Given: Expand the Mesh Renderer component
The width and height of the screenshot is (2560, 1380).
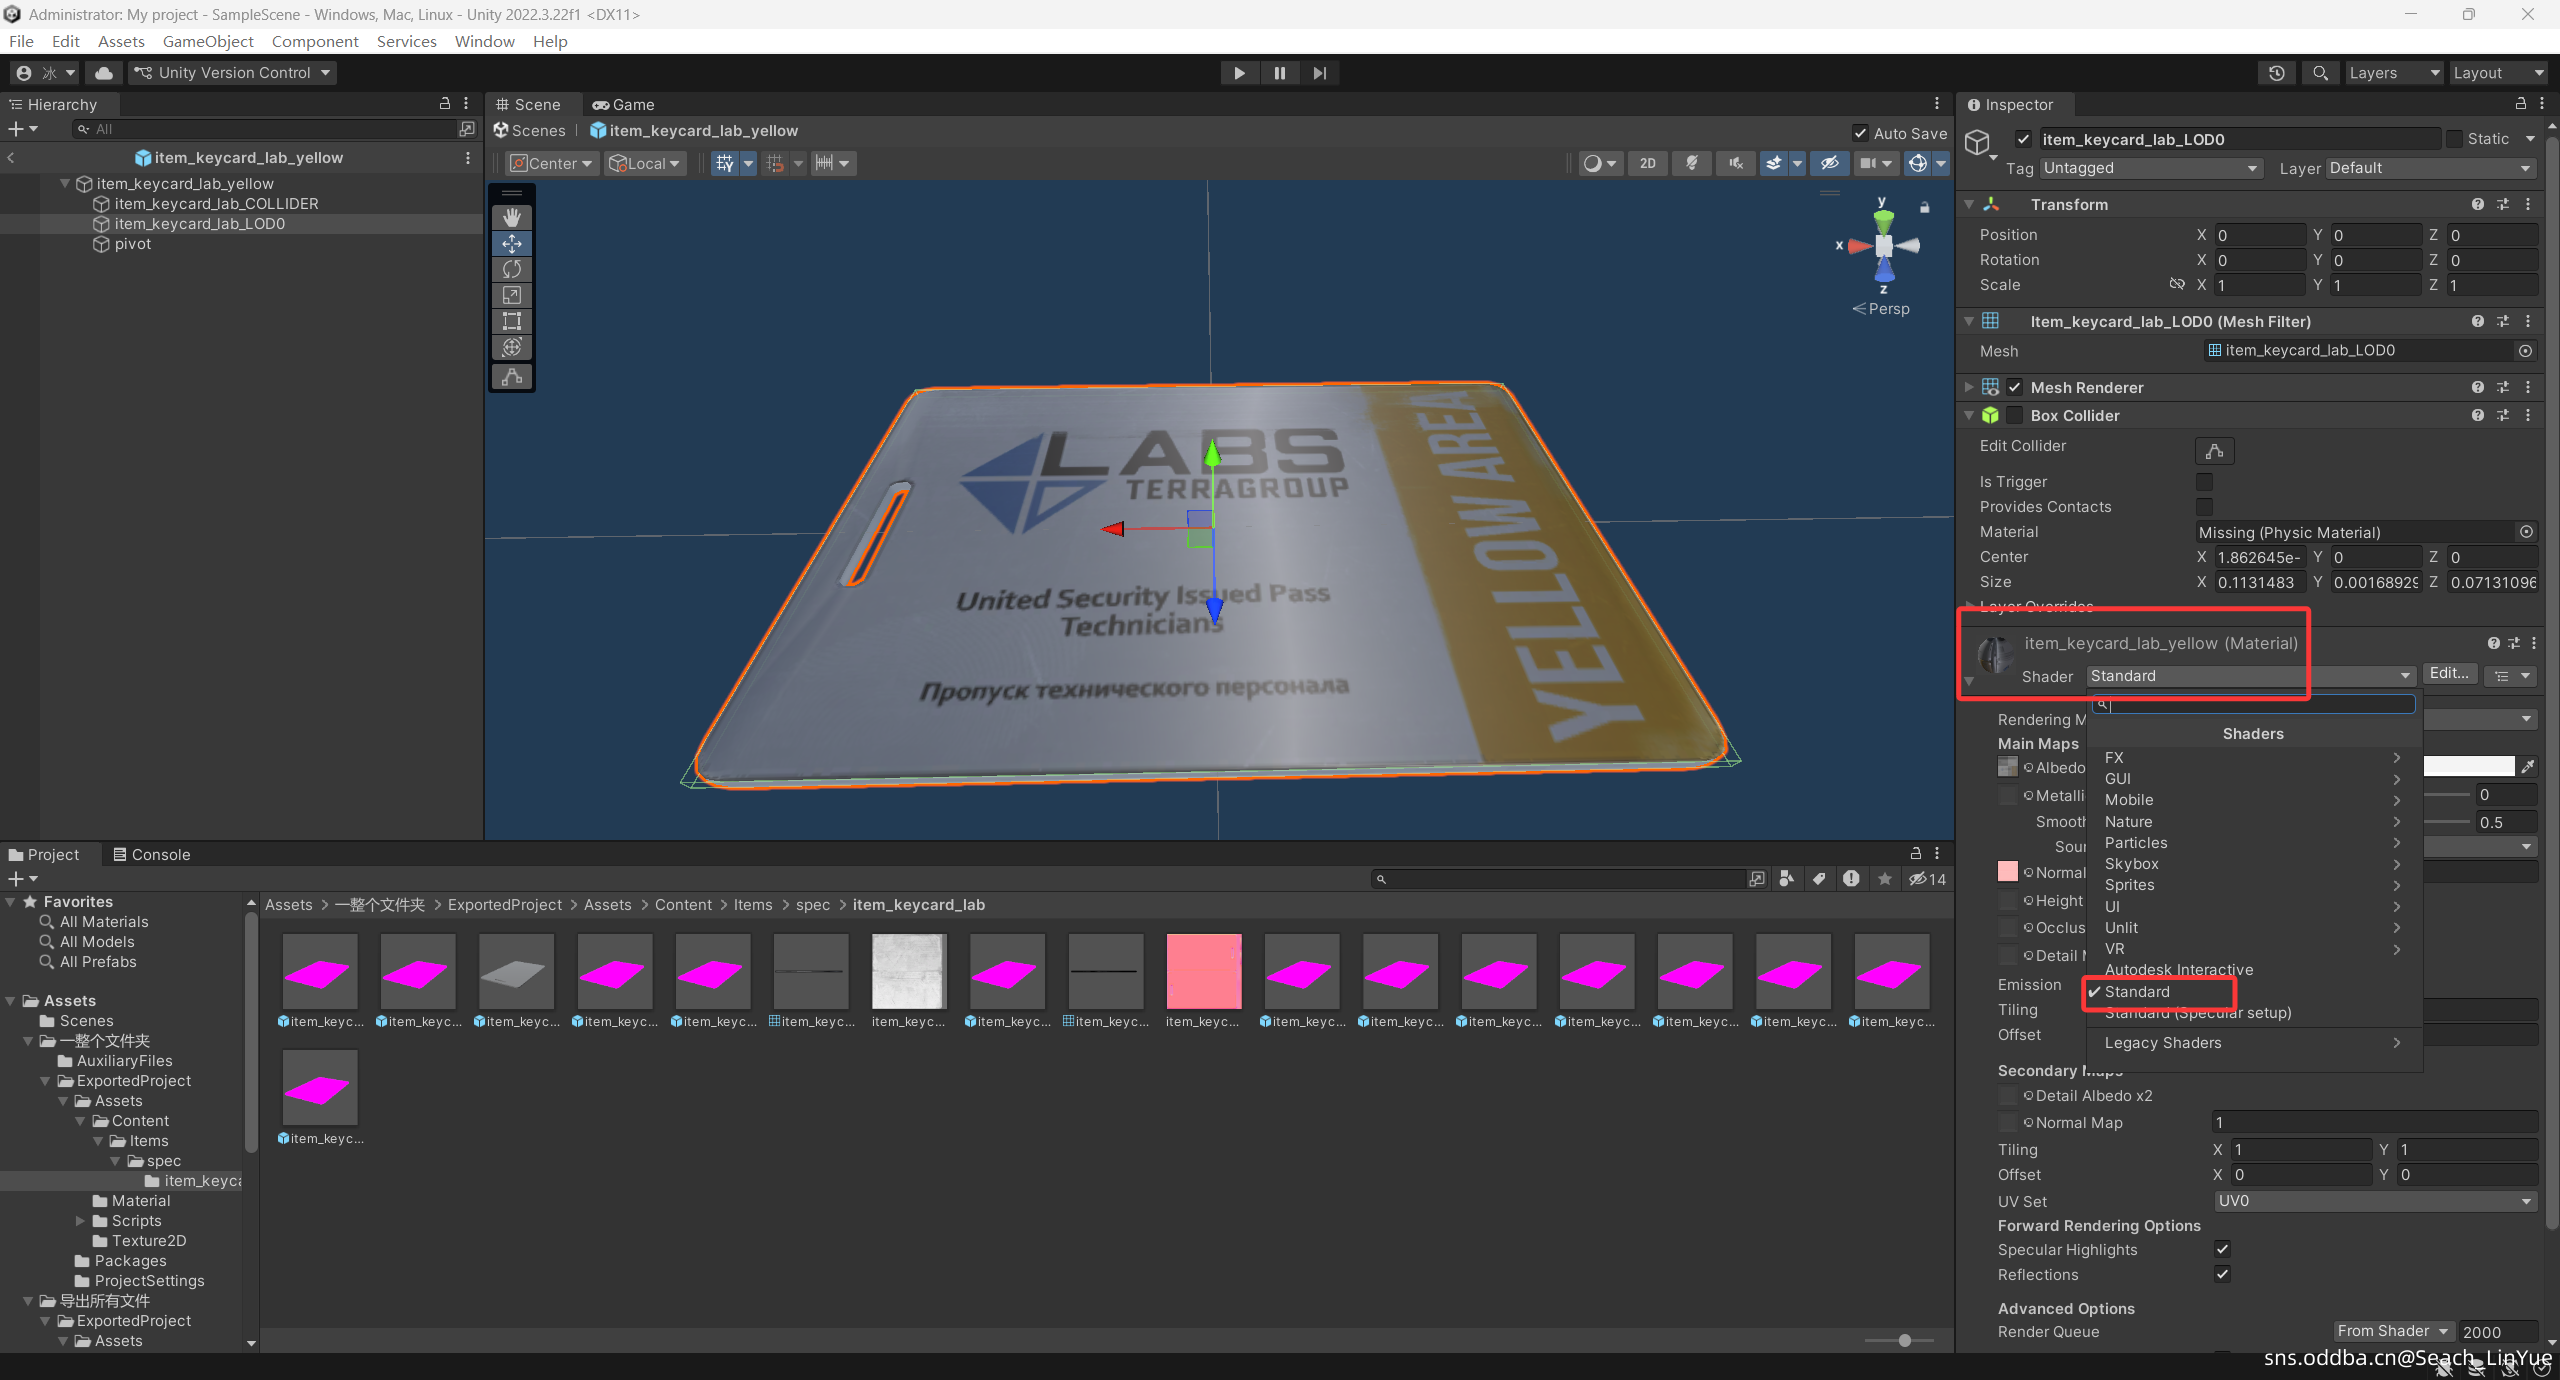Looking at the screenshot, I should point(1969,387).
